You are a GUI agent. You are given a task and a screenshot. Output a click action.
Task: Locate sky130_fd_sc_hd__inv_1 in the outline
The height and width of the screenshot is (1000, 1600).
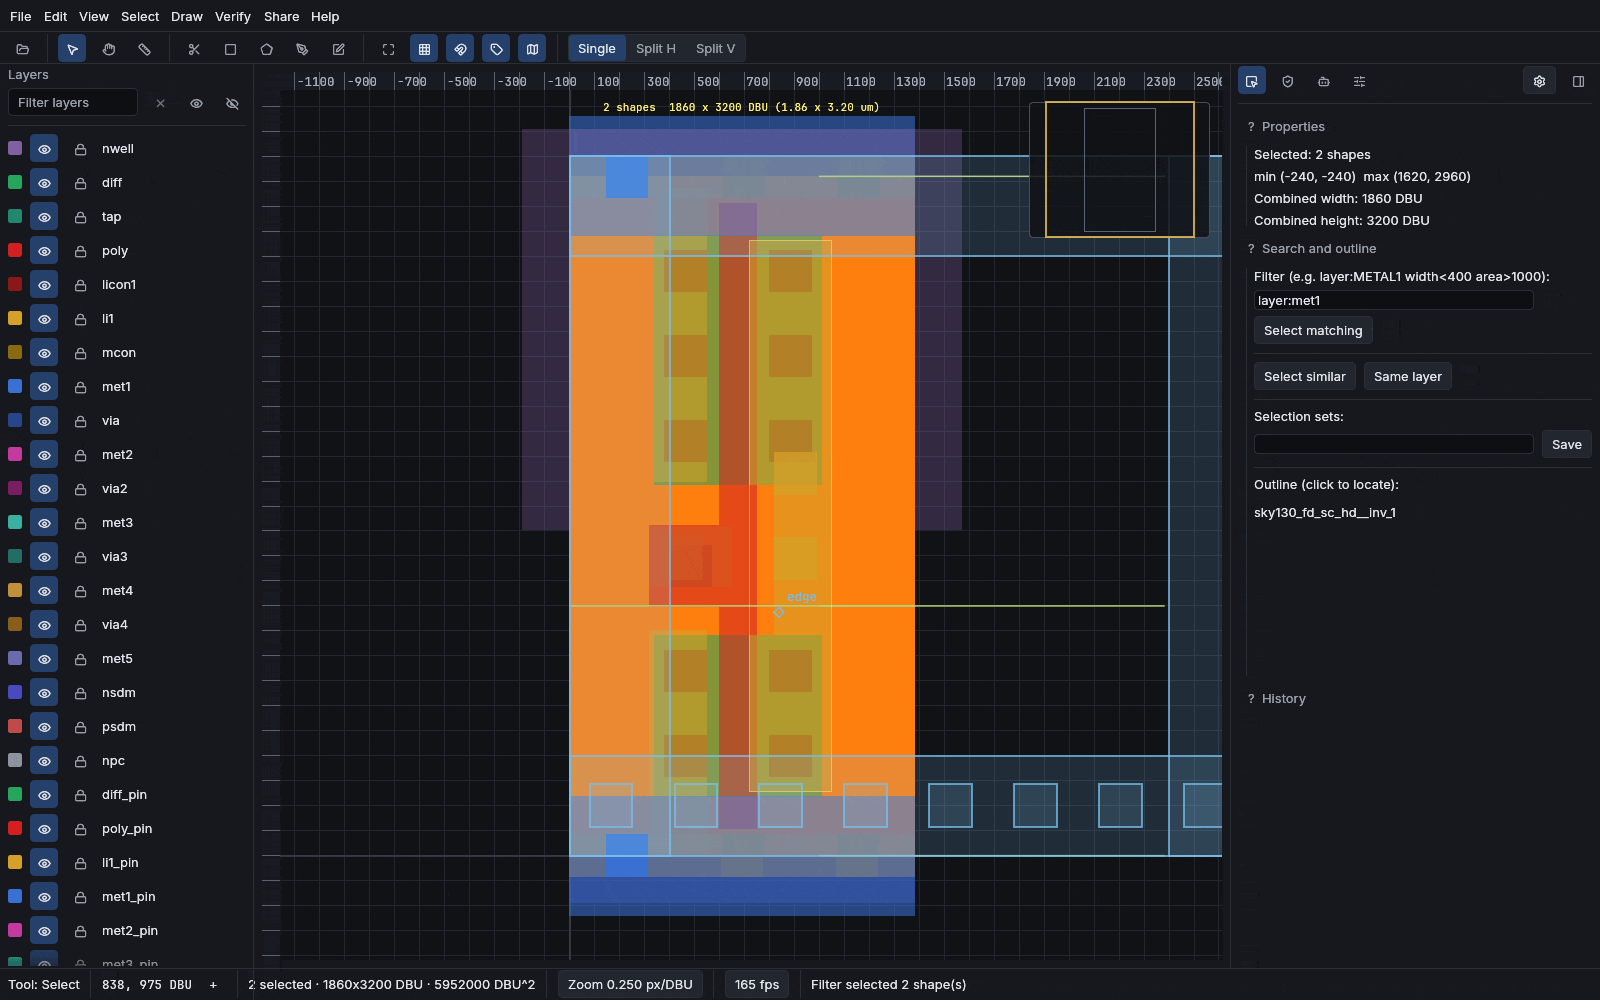[1325, 513]
